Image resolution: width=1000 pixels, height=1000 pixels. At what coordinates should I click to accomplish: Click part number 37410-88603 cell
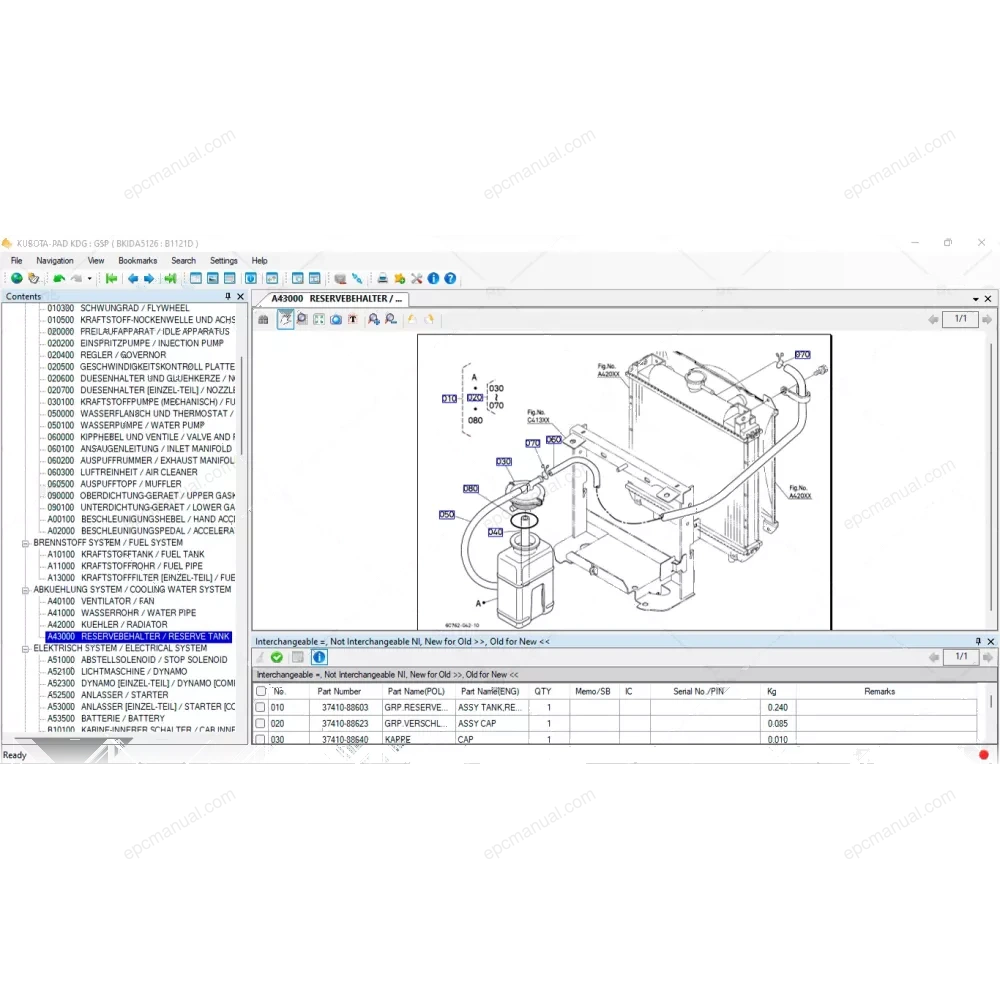click(345, 707)
